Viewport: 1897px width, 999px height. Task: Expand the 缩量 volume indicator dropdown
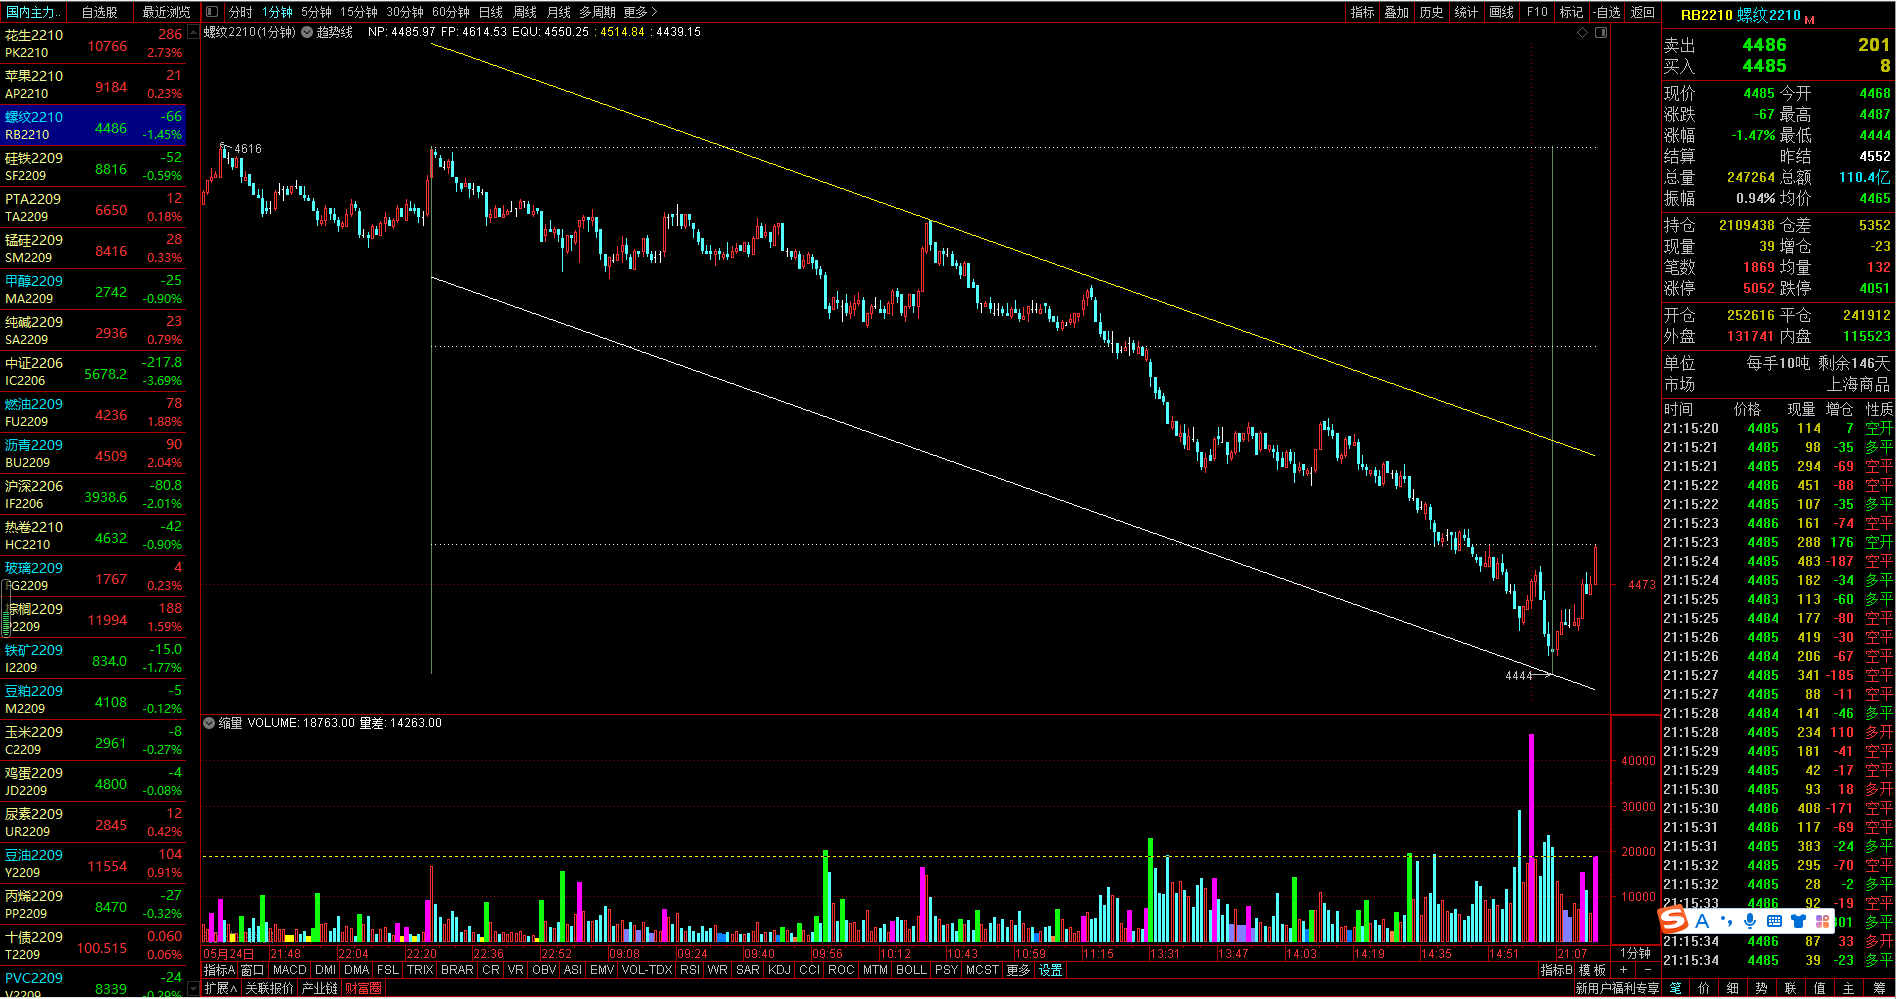coord(209,723)
